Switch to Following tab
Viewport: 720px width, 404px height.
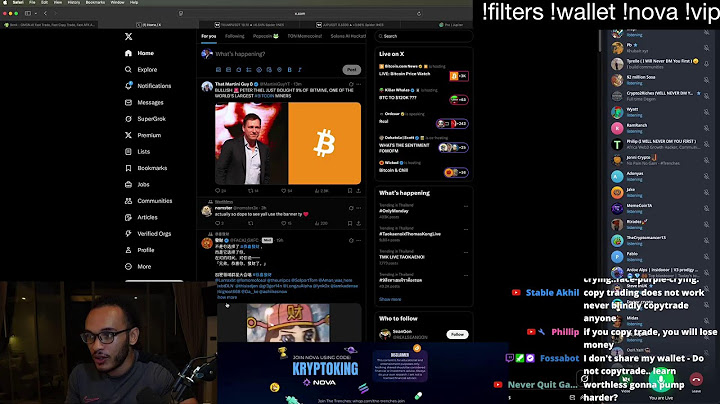pos(235,36)
